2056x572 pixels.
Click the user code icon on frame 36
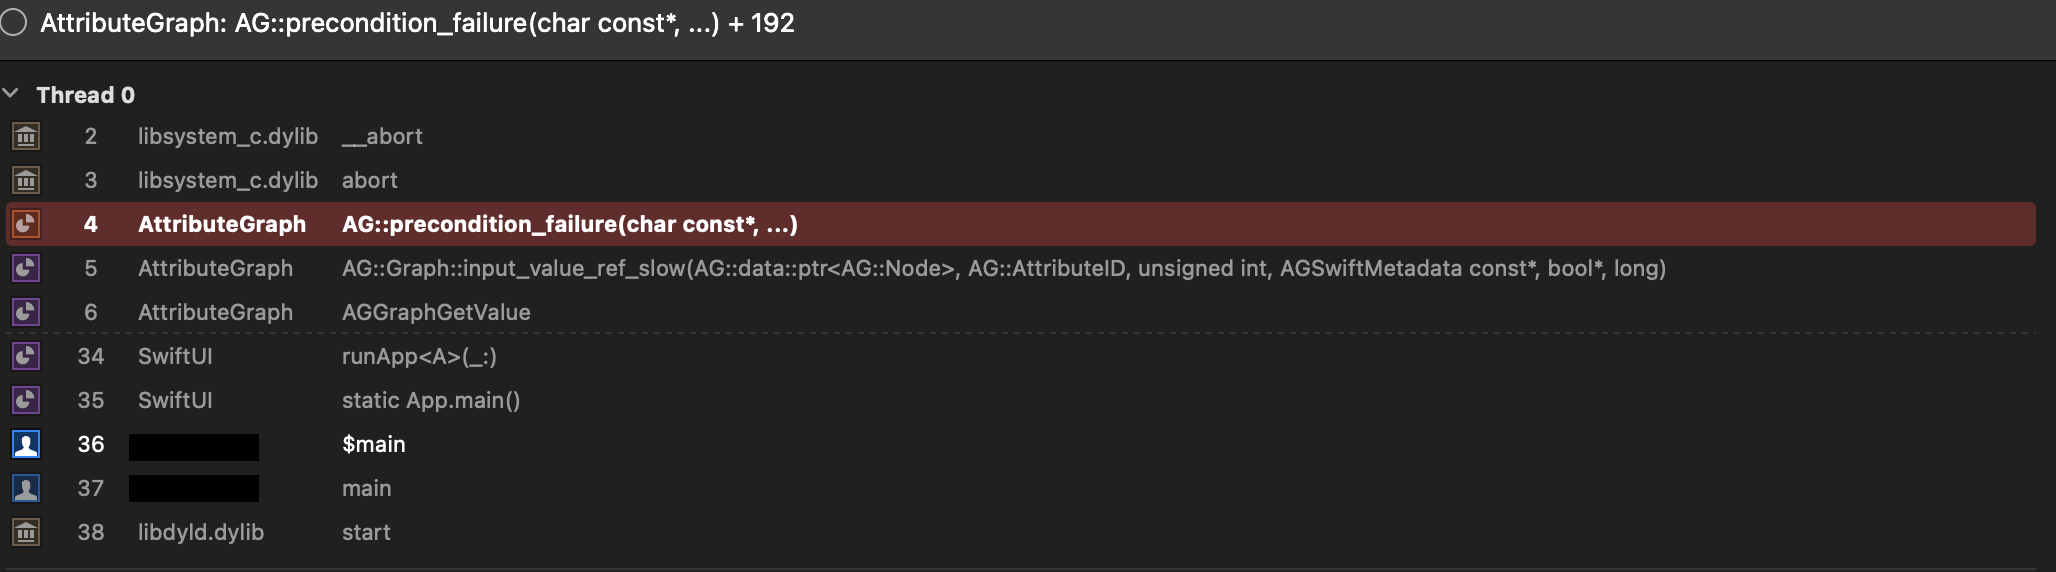(26, 444)
